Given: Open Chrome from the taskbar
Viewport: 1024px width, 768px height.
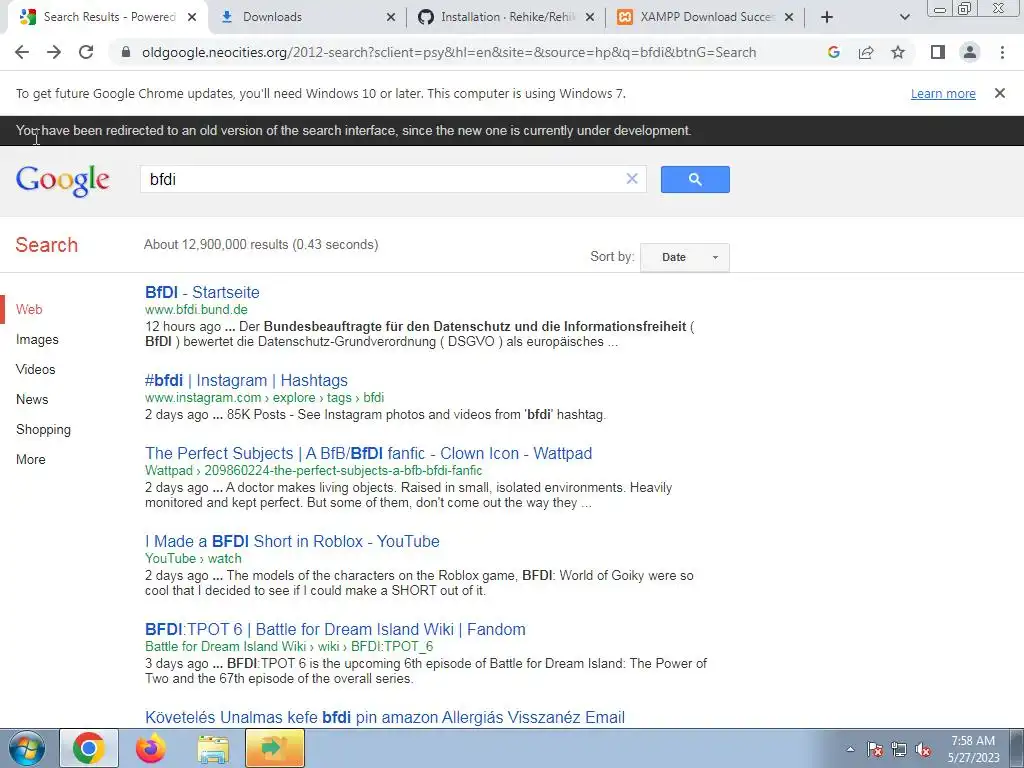Looking at the screenshot, I should pos(89,748).
